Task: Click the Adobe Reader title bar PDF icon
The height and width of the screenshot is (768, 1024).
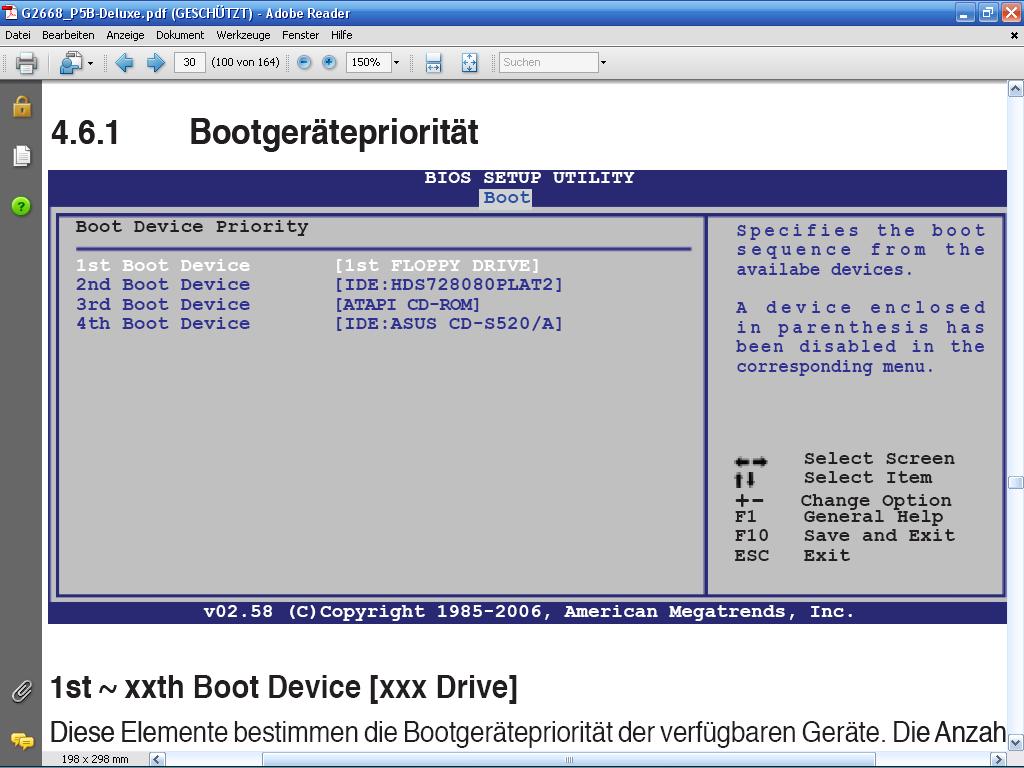Action: (10, 12)
